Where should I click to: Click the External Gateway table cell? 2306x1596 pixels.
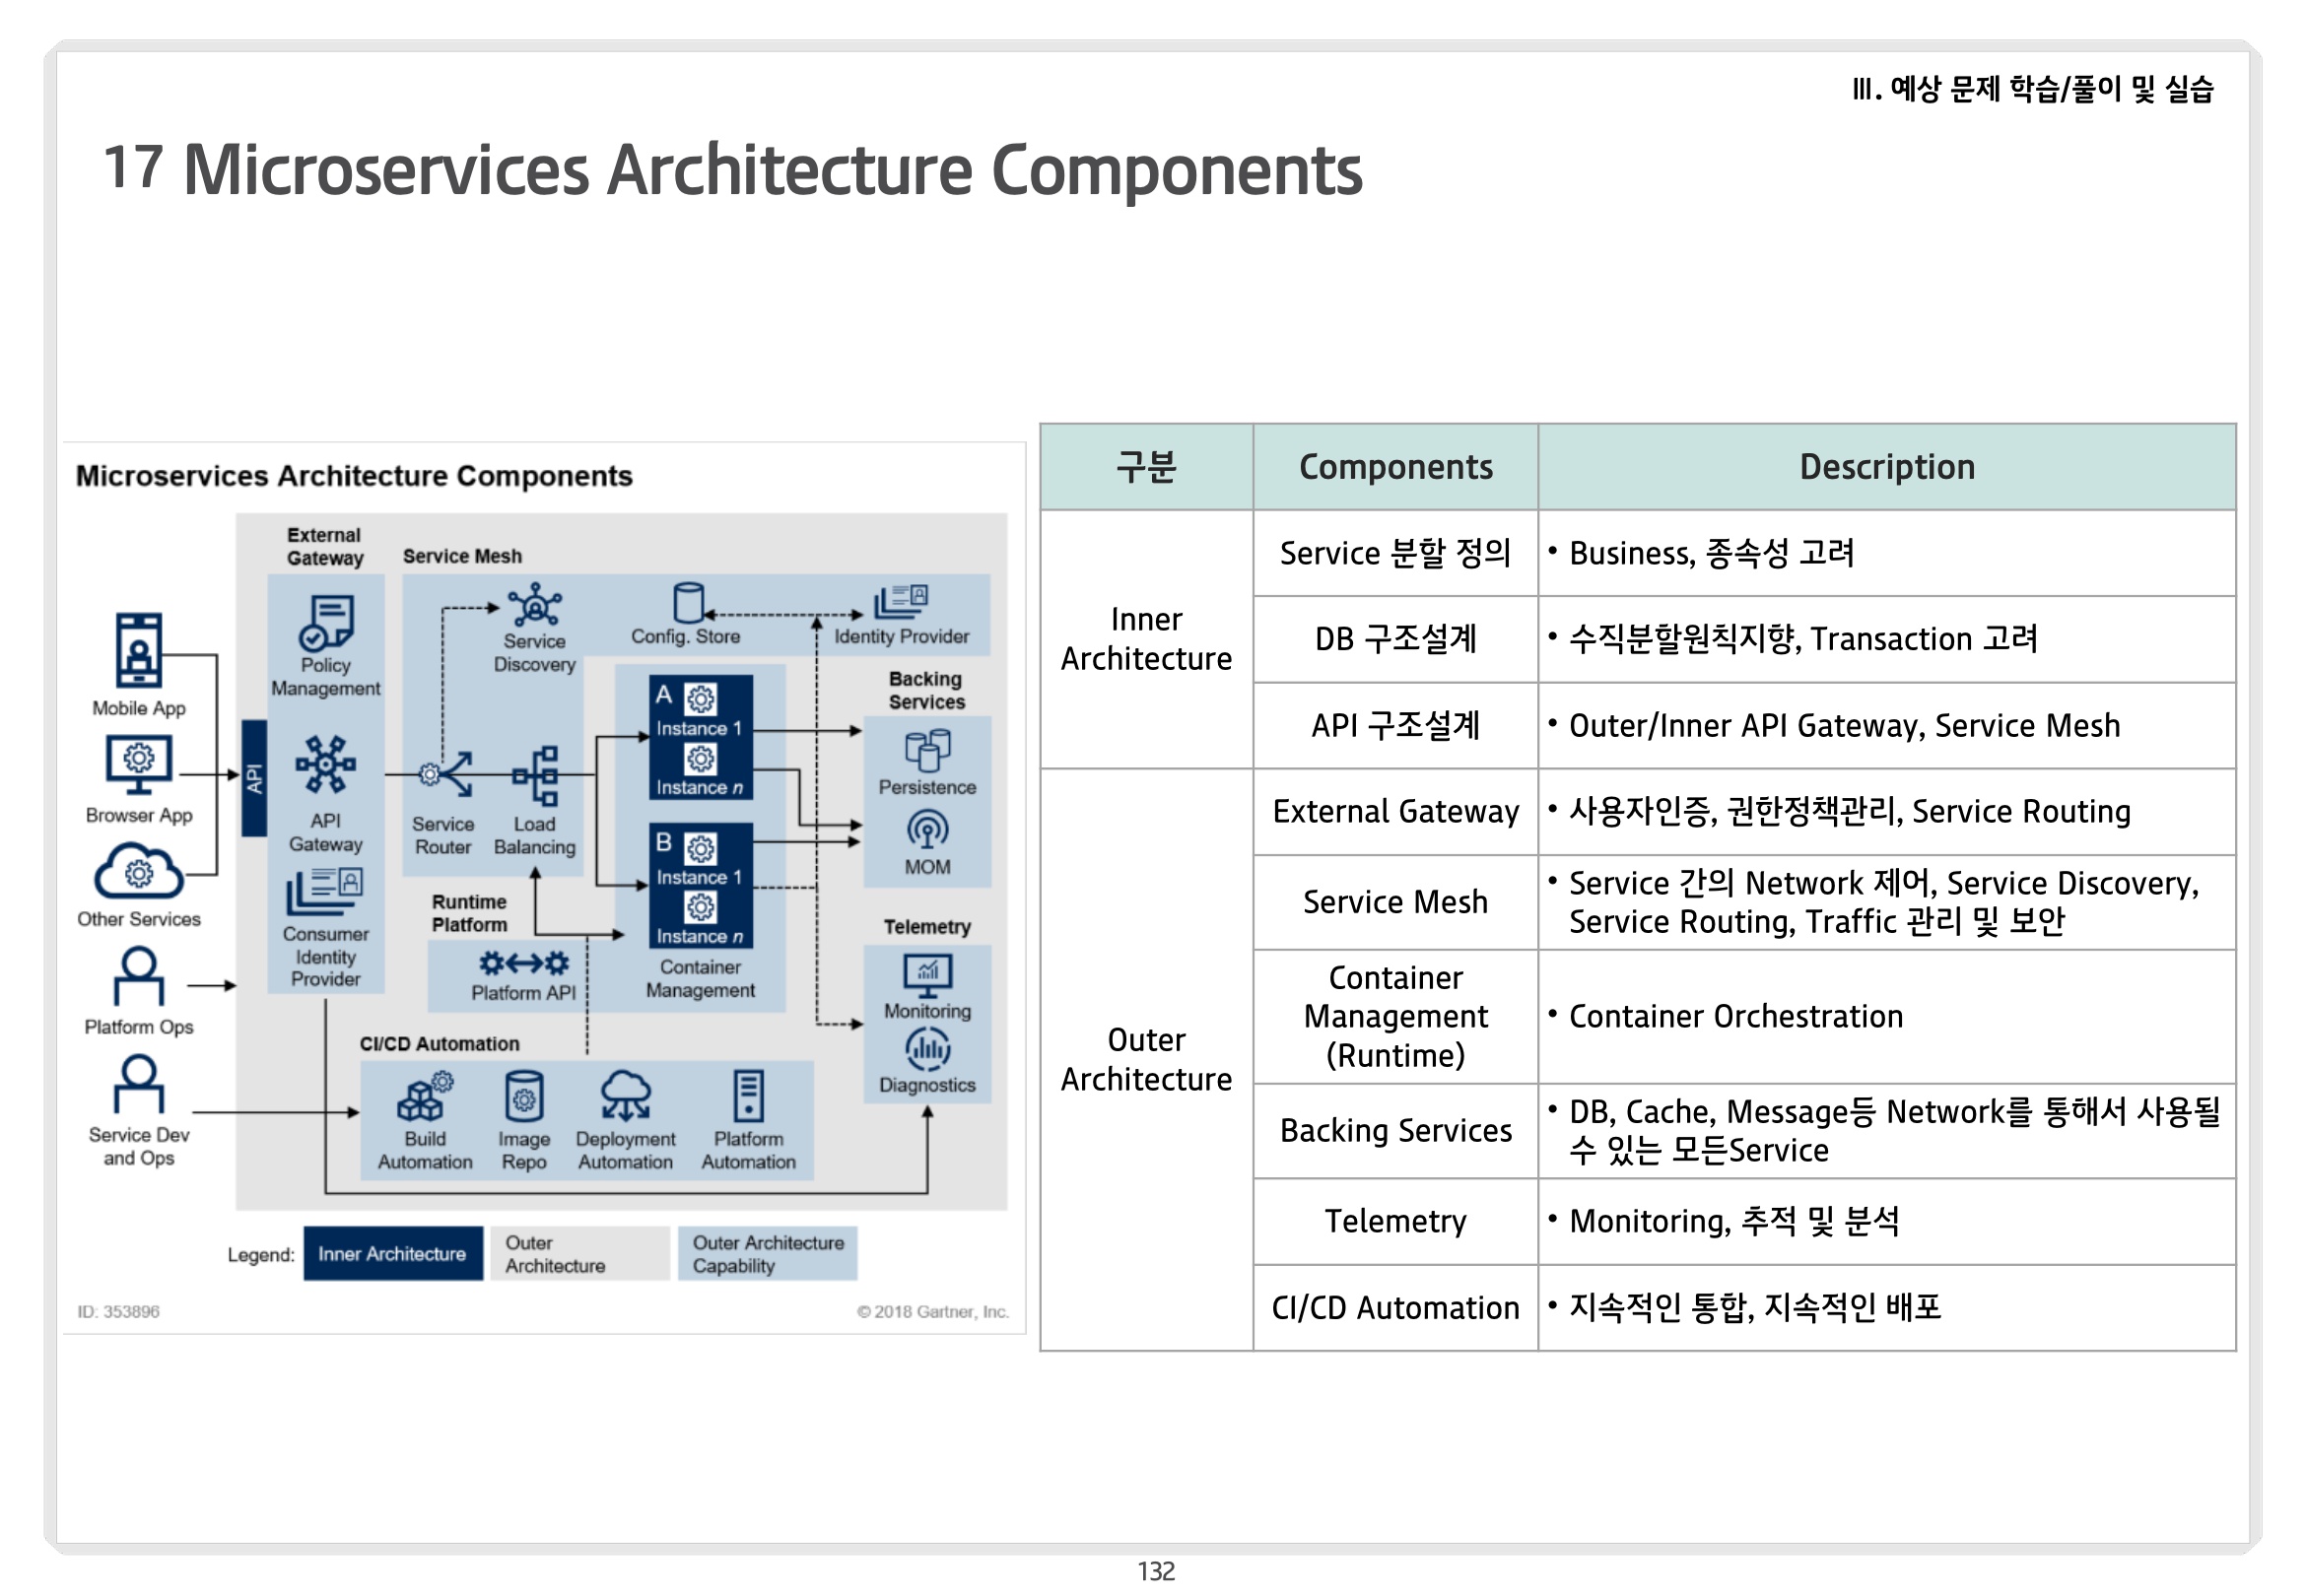pos(1395,811)
